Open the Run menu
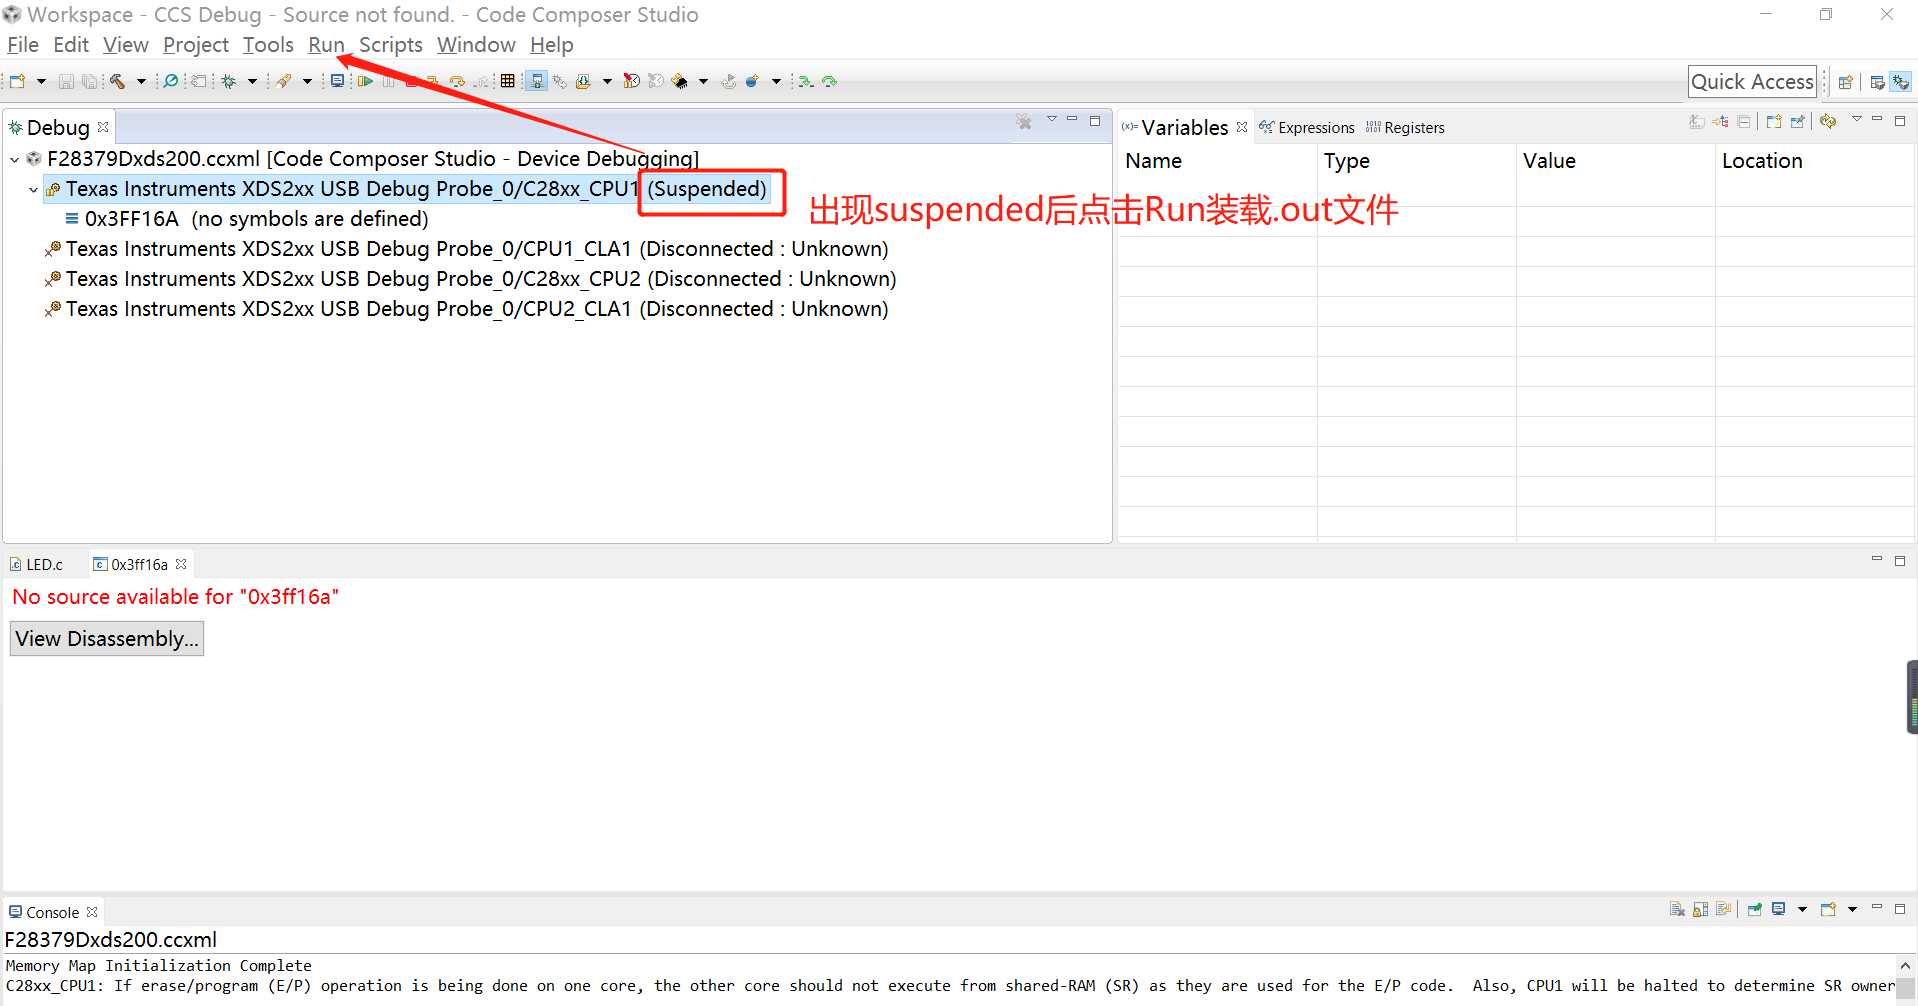This screenshot has width=1918, height=1006. [x=327, y=45]
